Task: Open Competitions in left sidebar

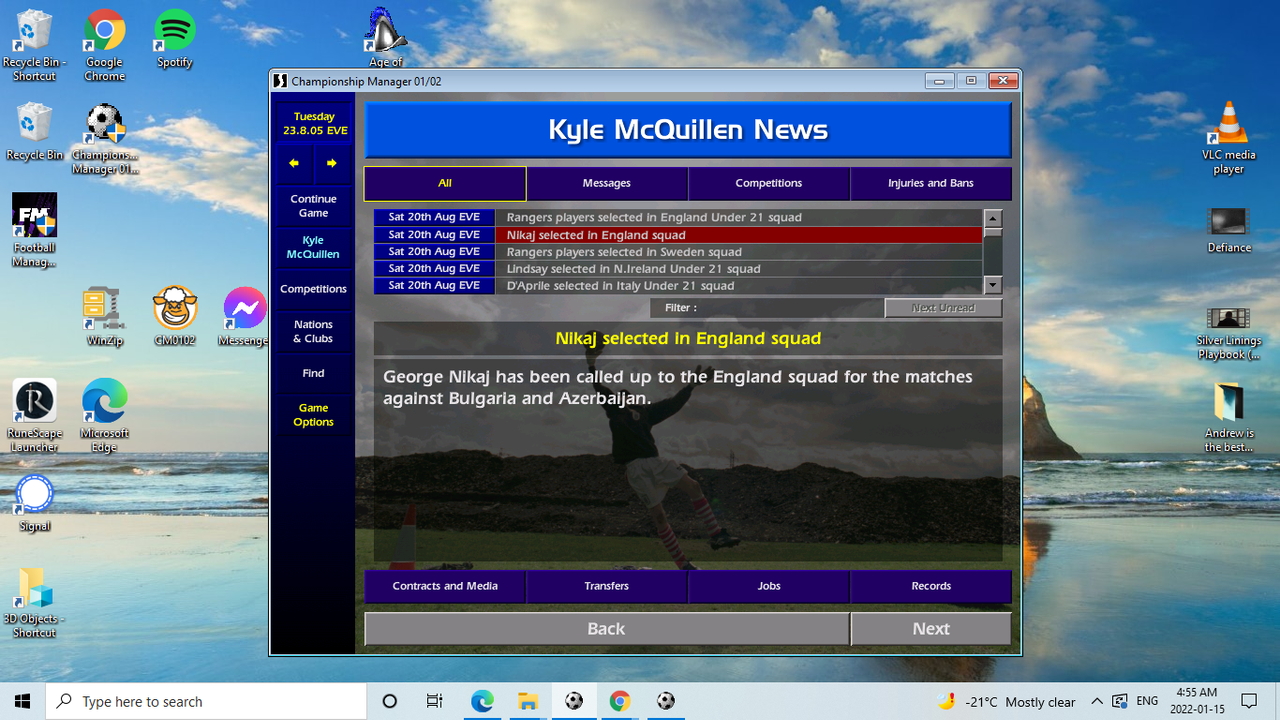Action: point(313,289)
